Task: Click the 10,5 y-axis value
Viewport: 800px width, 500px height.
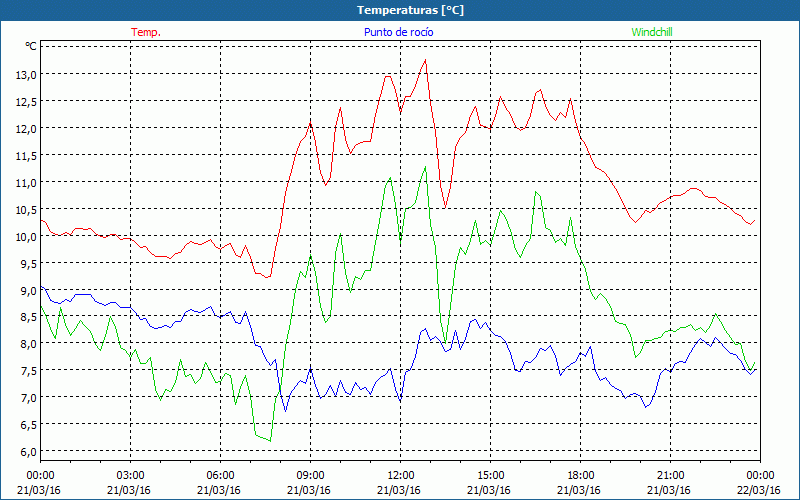Action: (x=27, y=209)
